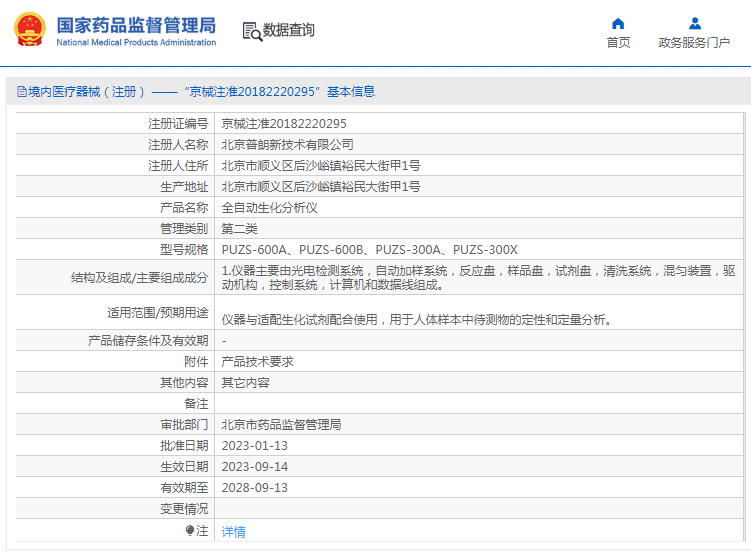Click the 变更情况 label
Screen dimensions: 751x555
point(184,509)
